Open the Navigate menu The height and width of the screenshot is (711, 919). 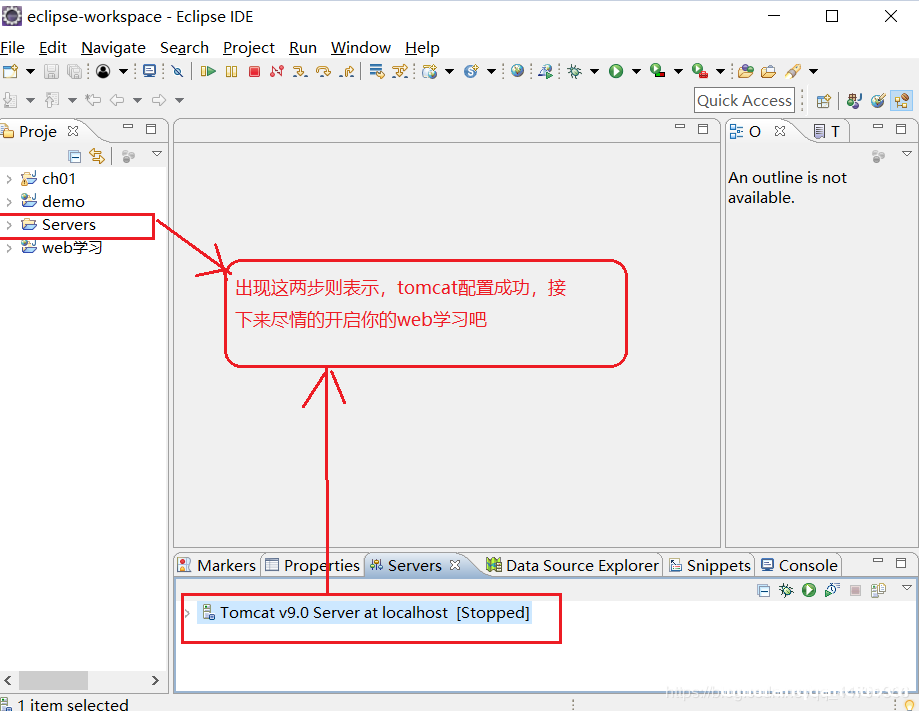coord(113,48)
